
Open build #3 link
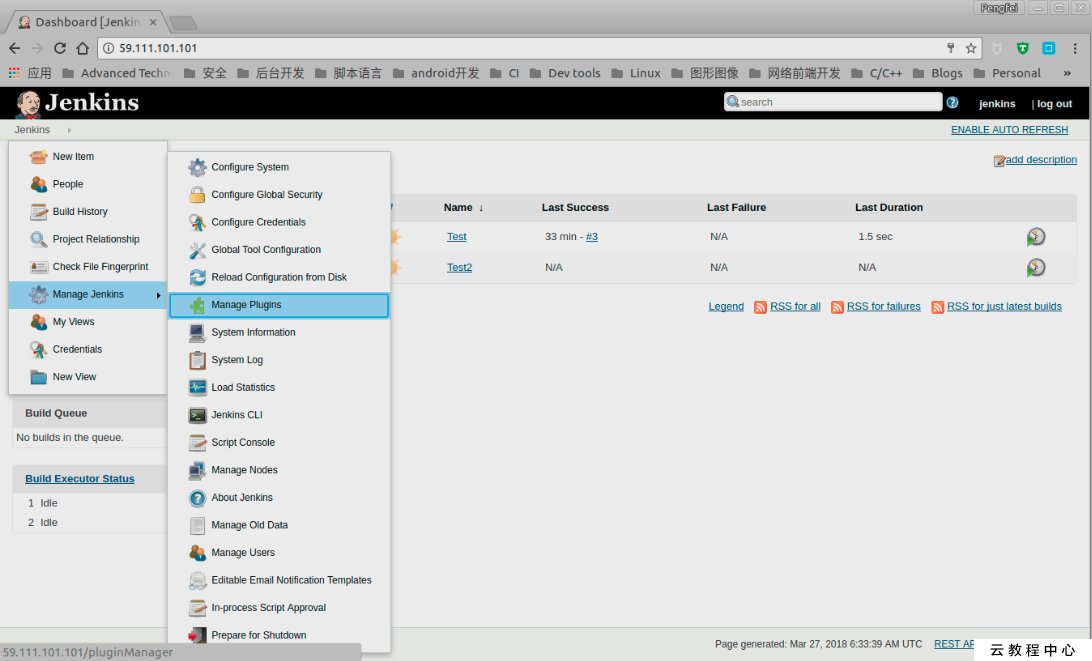tap(592, 237)
